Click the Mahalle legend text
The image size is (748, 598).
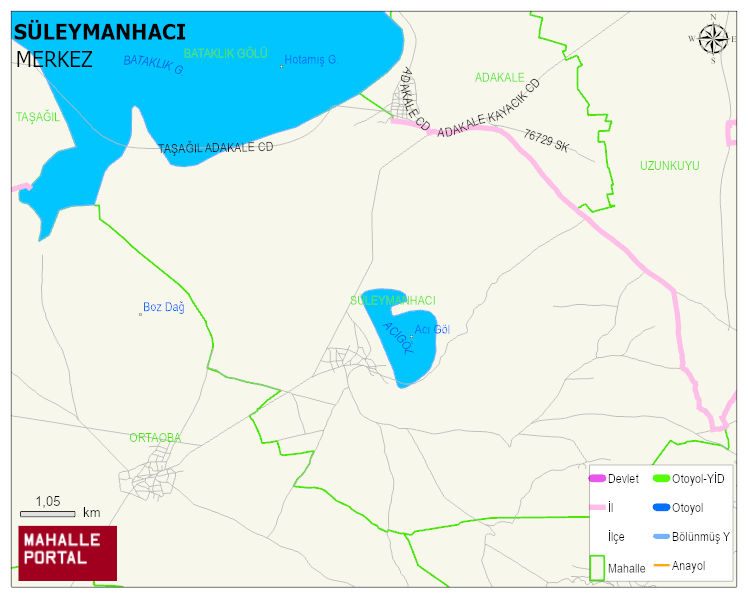pos(626,568)
